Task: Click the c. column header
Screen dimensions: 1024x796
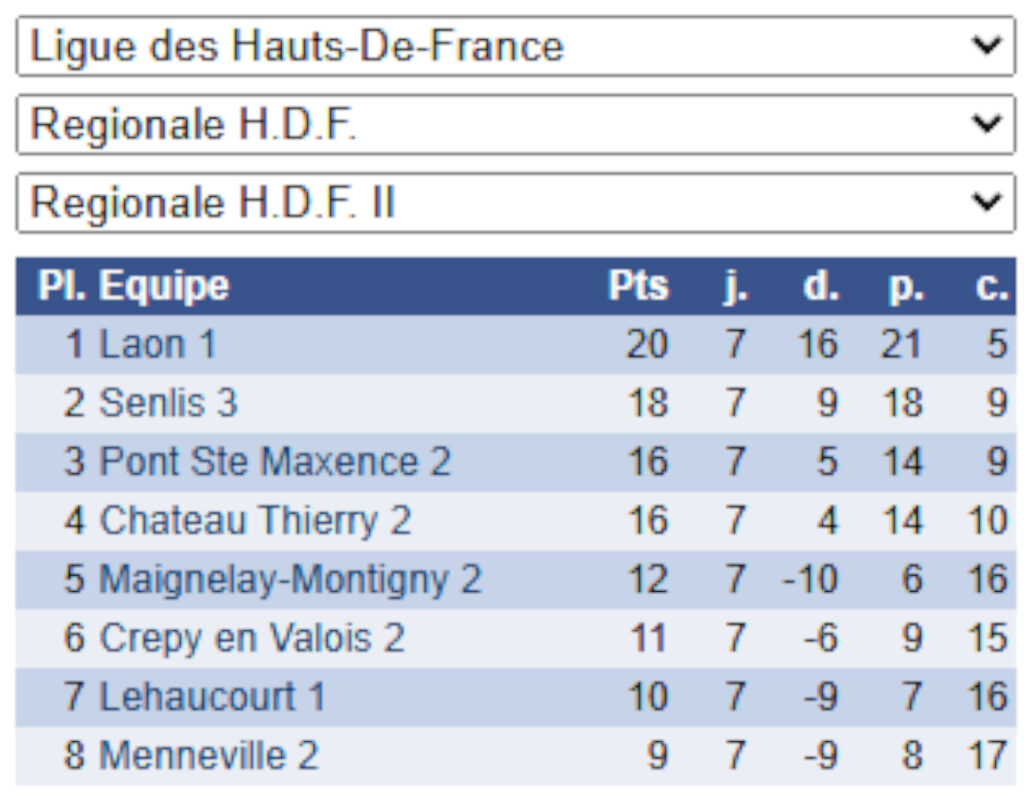Action: pos(990,287)
